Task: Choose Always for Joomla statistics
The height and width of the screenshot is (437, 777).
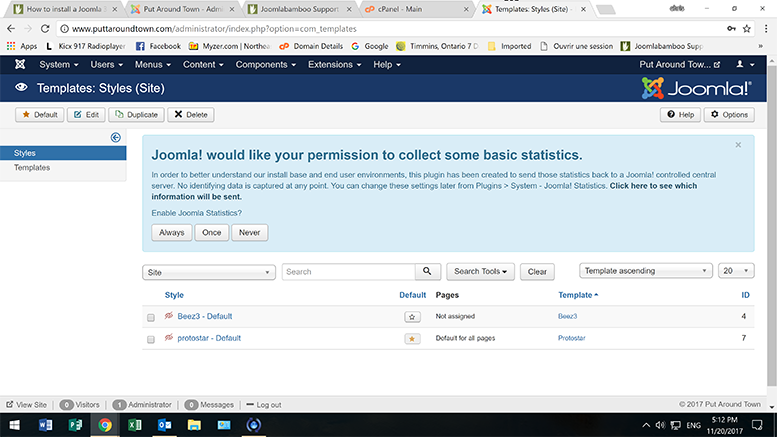Action: (x=171, y=232)
